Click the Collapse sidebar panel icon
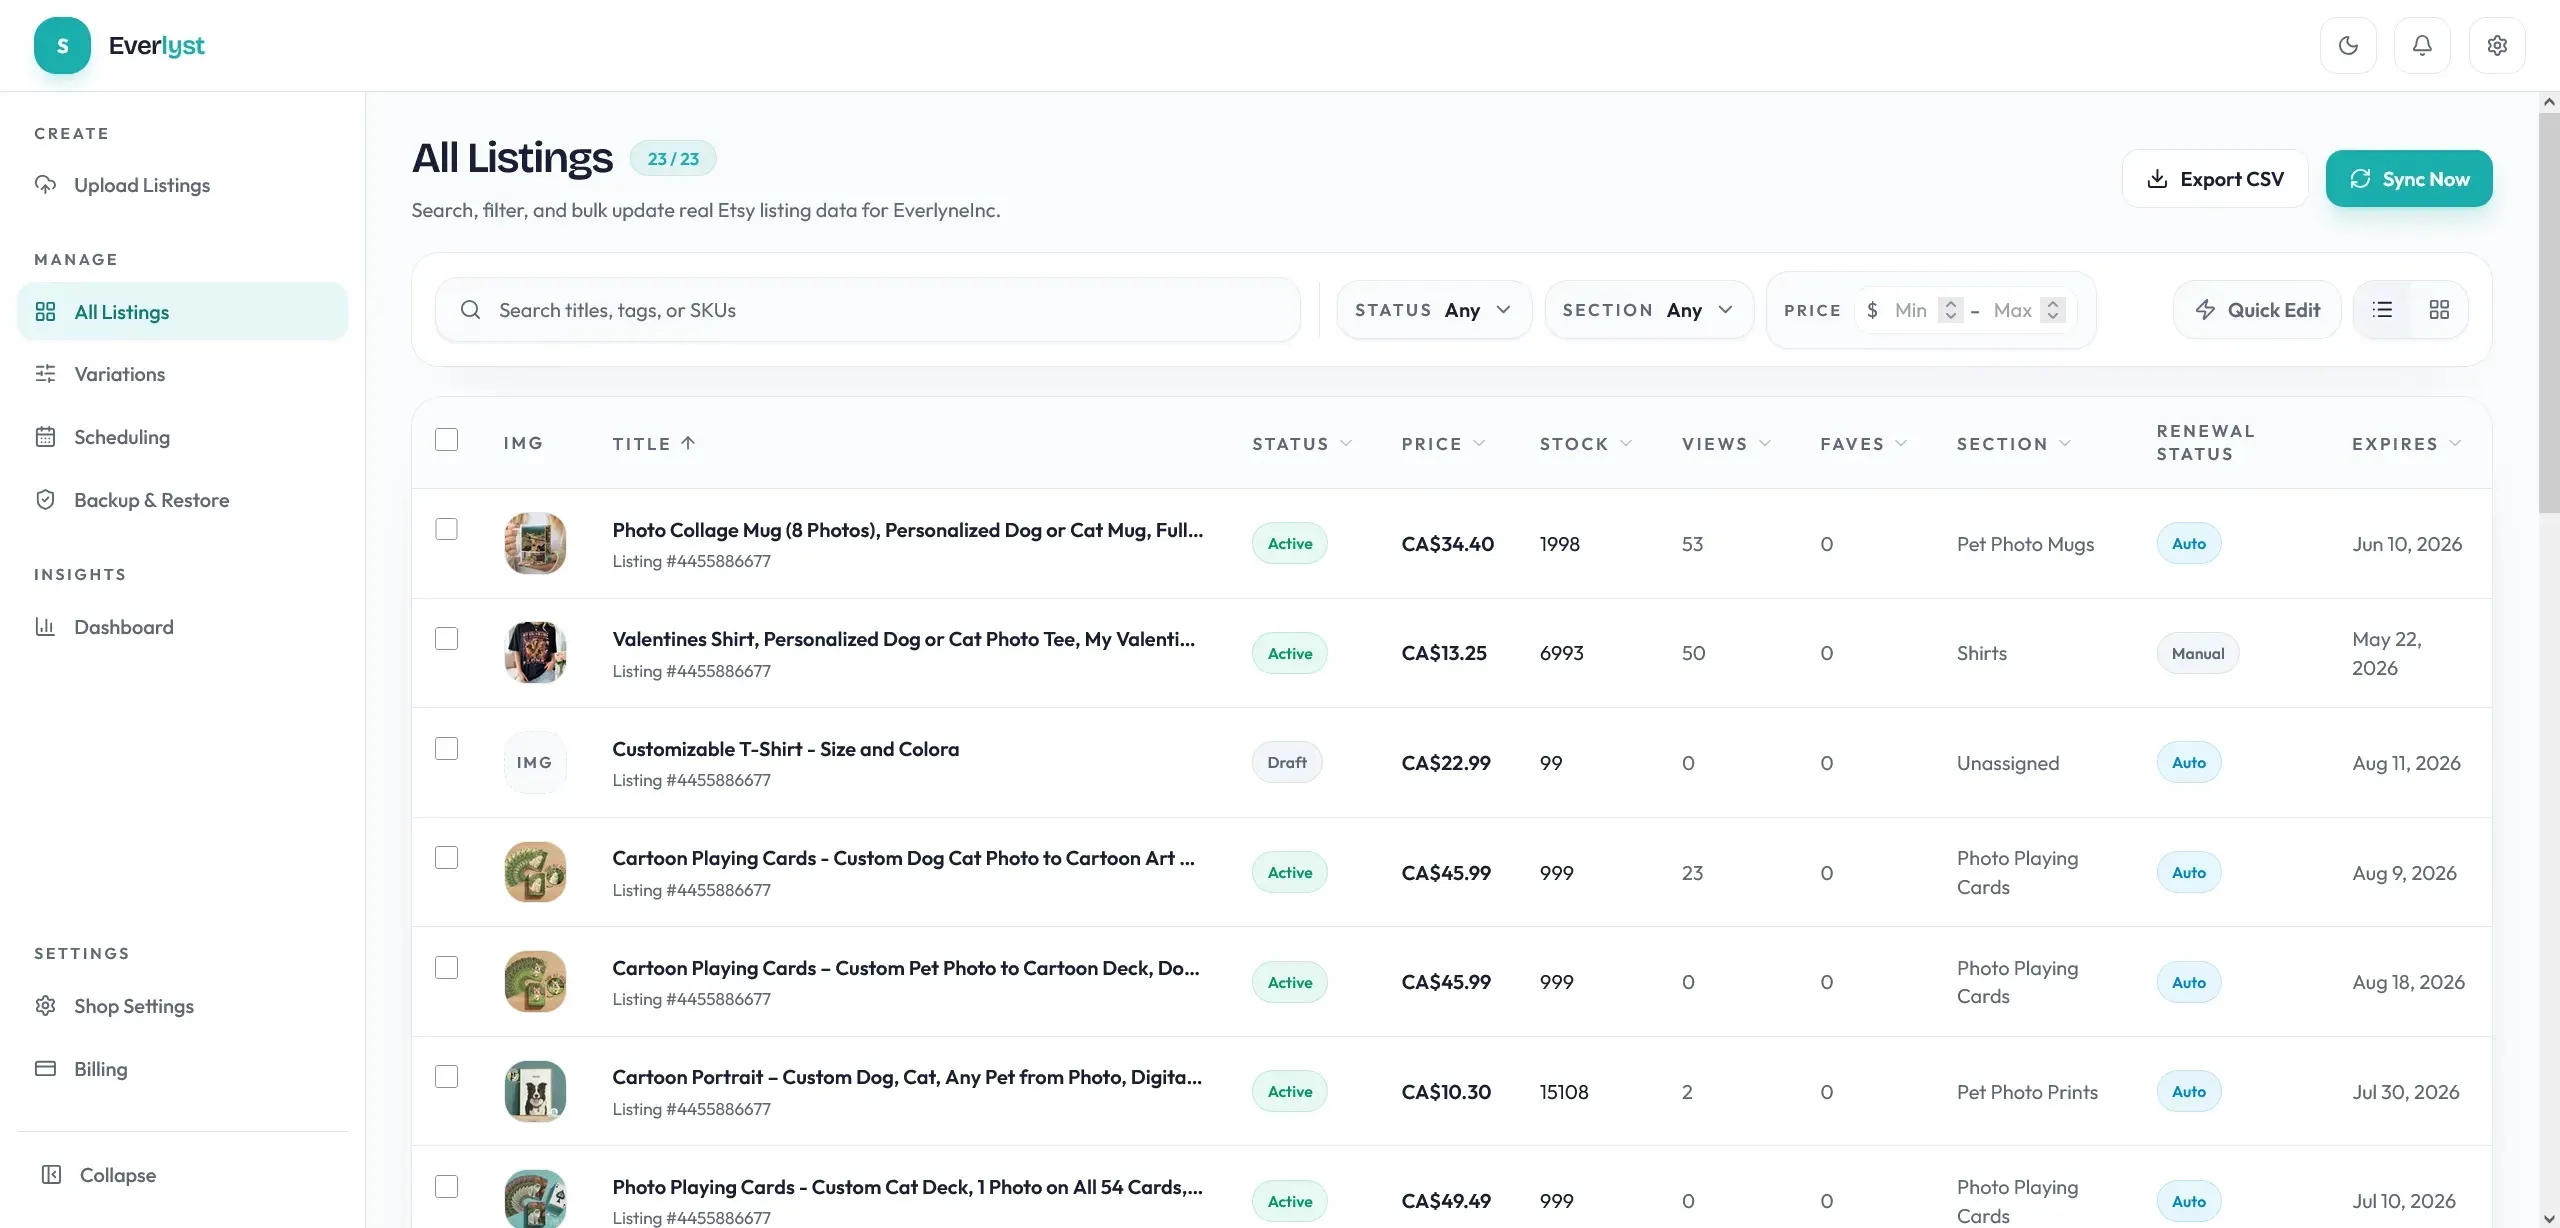Viewport: 2560px width, 1228px height. click(51, 1175)
